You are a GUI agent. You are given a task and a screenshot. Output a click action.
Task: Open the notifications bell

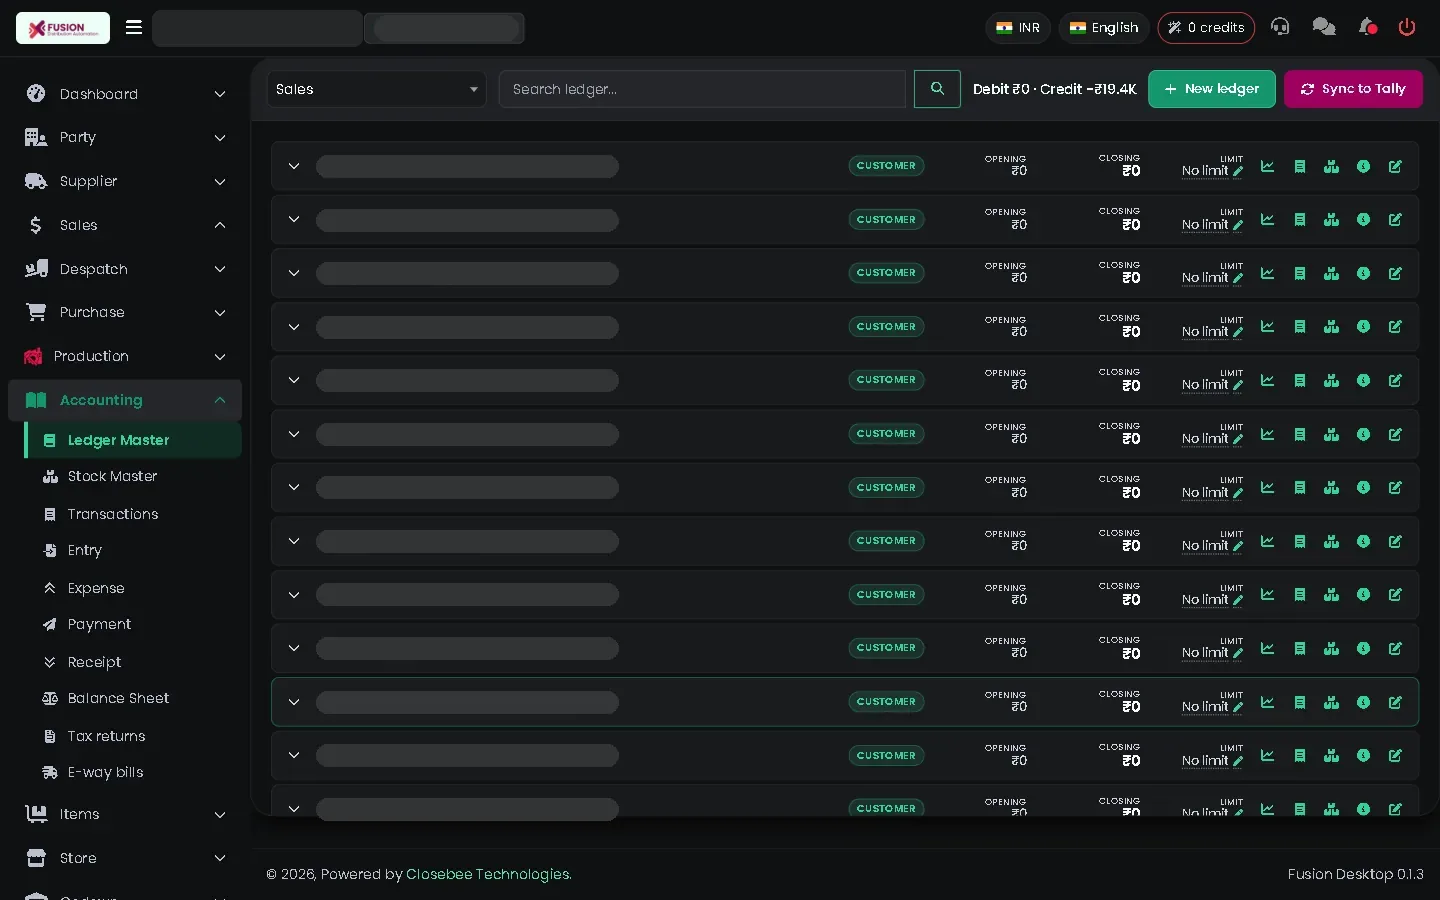tap(1367, 27)
